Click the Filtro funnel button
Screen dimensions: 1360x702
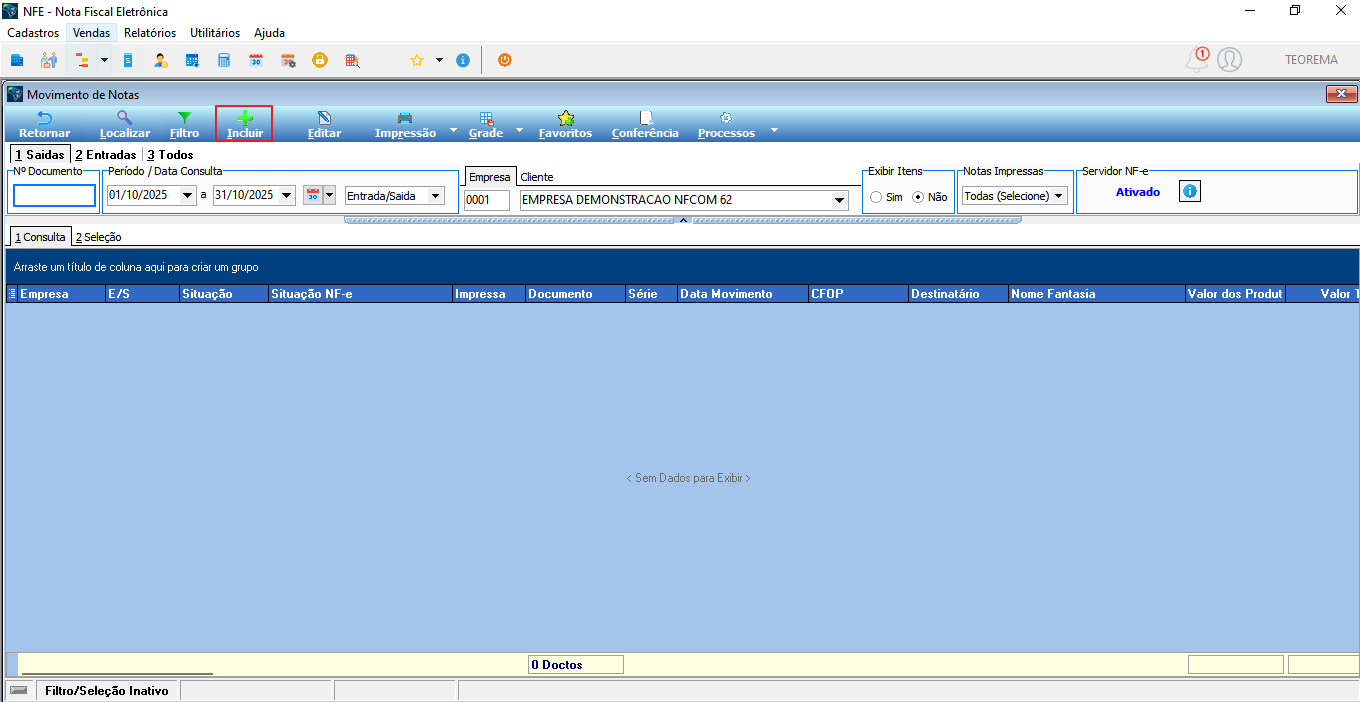tap(185, 125)
